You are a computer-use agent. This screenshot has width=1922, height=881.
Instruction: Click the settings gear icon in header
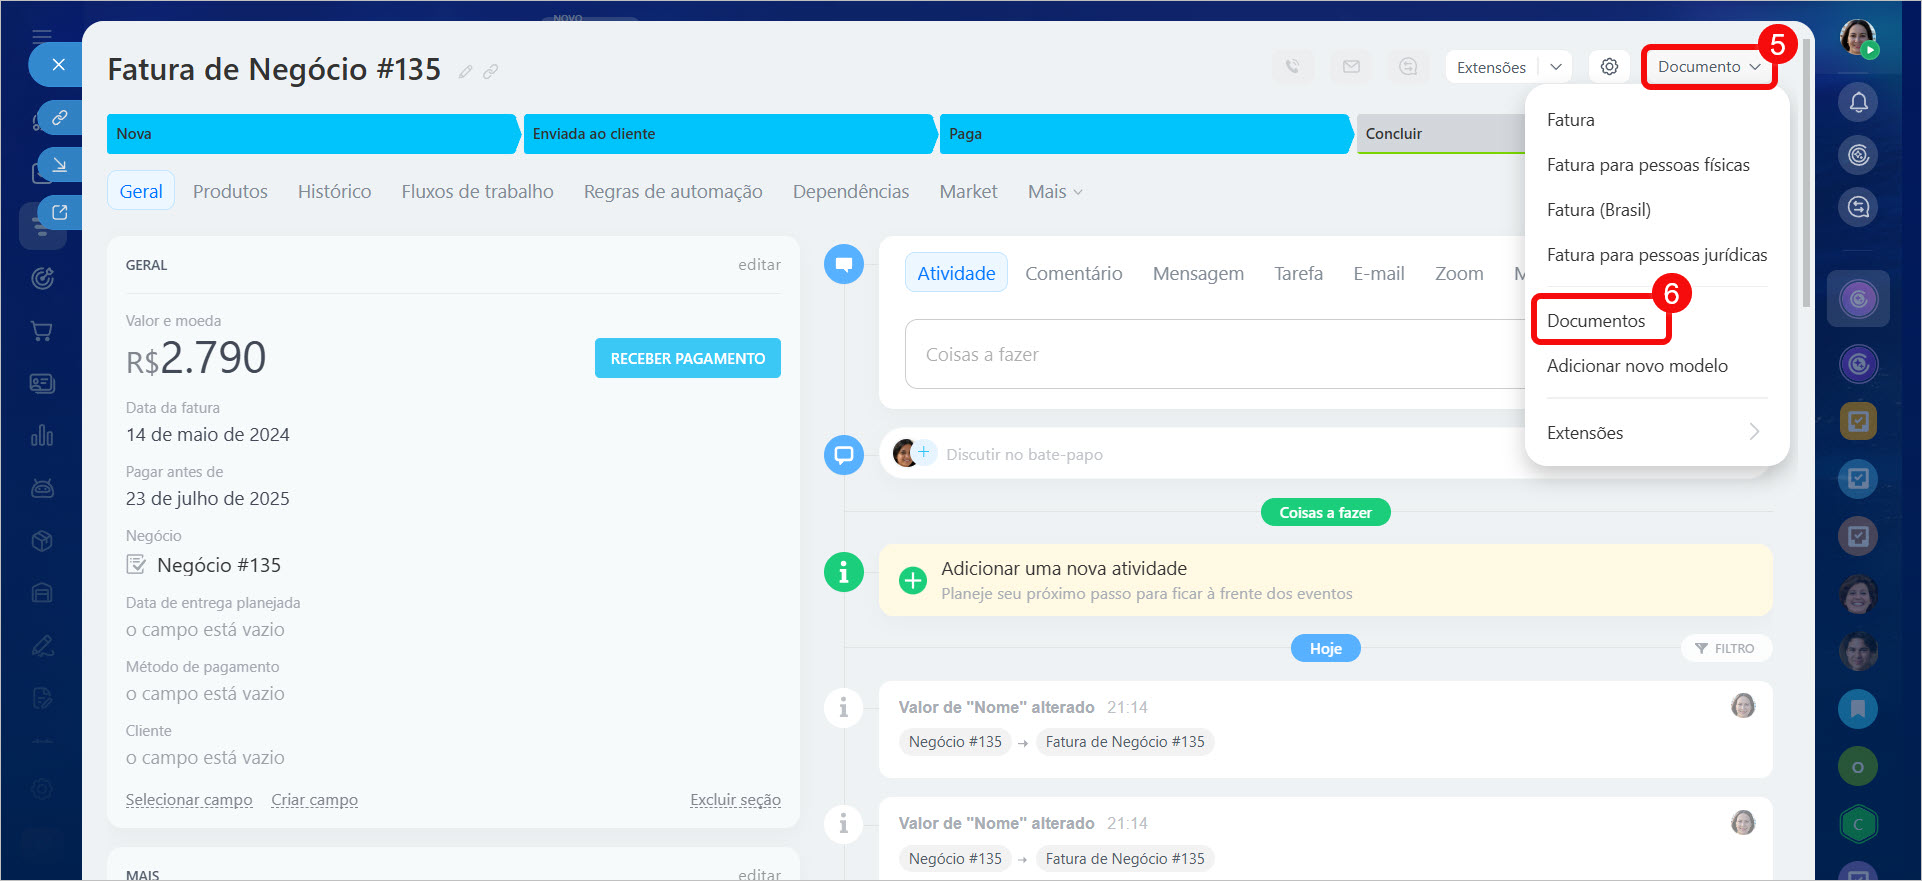tap(1609, 67)
